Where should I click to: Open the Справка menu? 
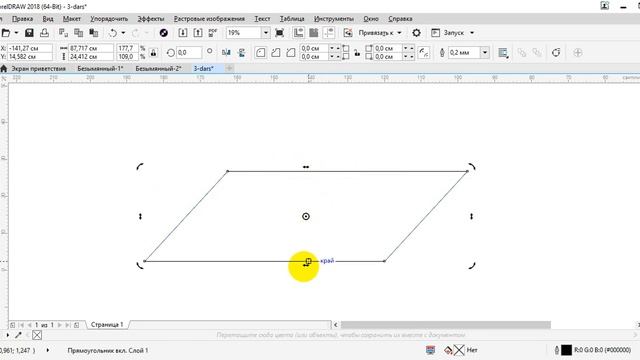point(400,19)
